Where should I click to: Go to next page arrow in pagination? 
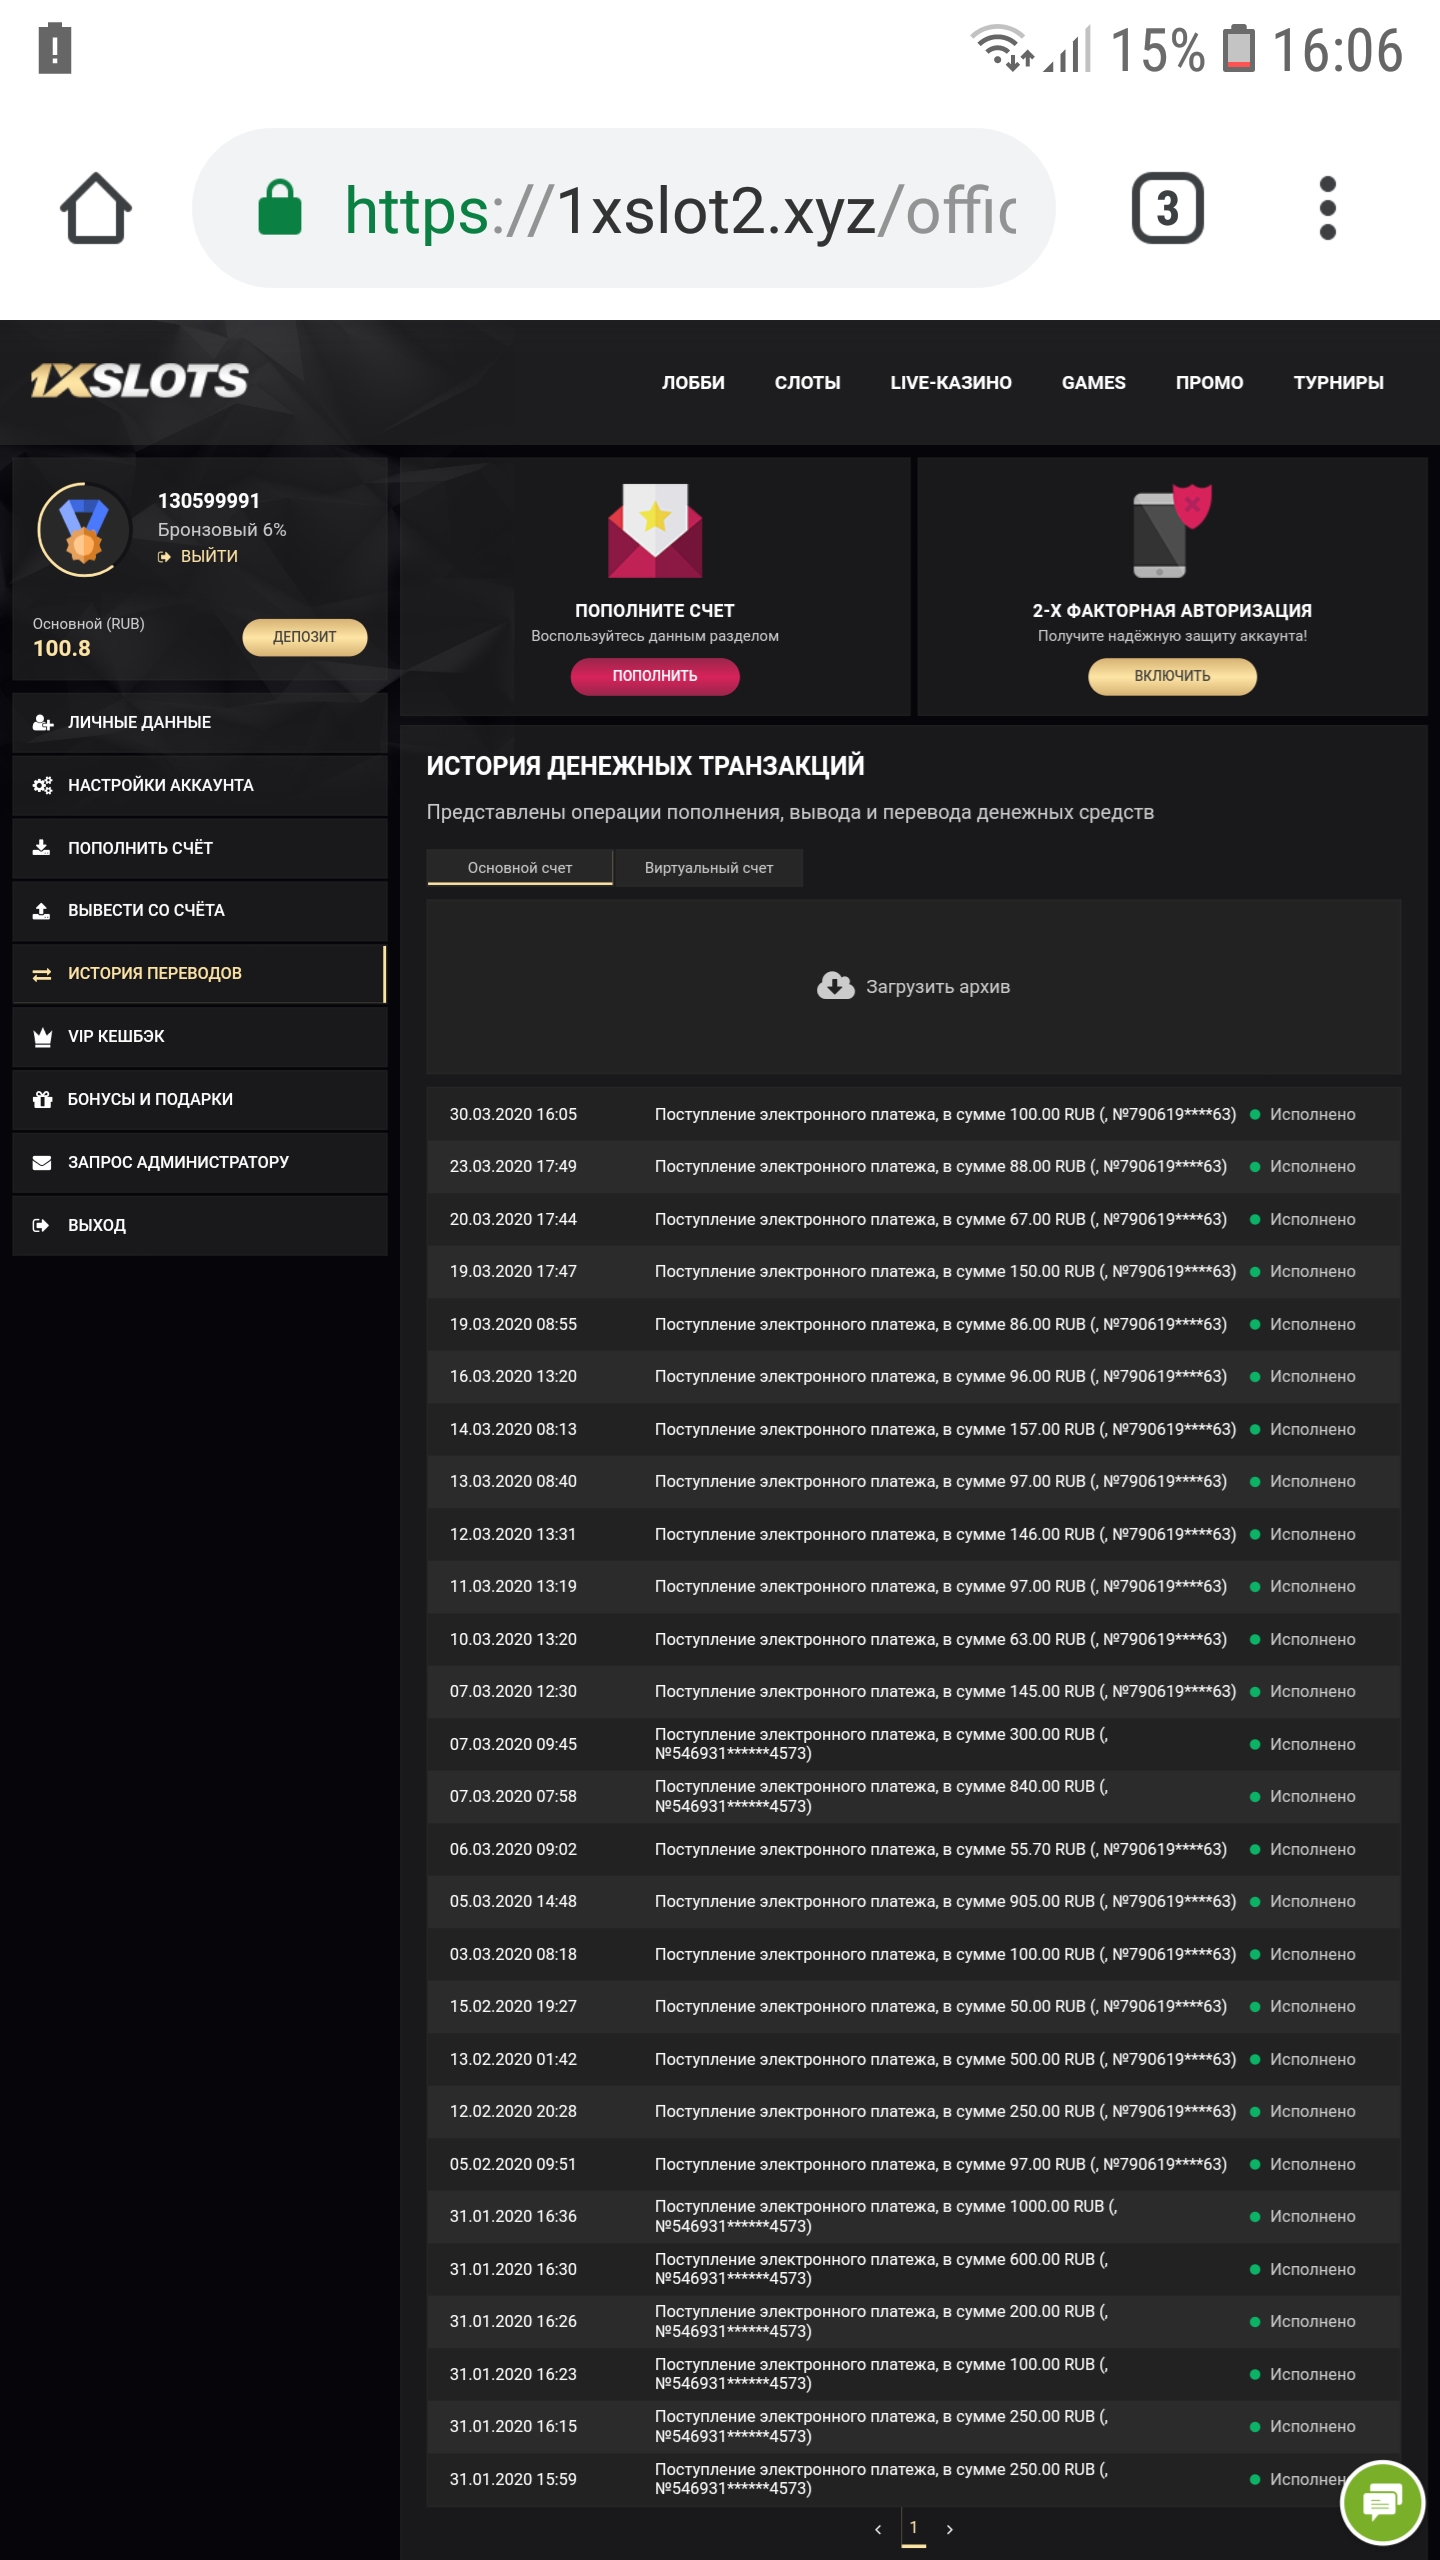[949, 2530]
